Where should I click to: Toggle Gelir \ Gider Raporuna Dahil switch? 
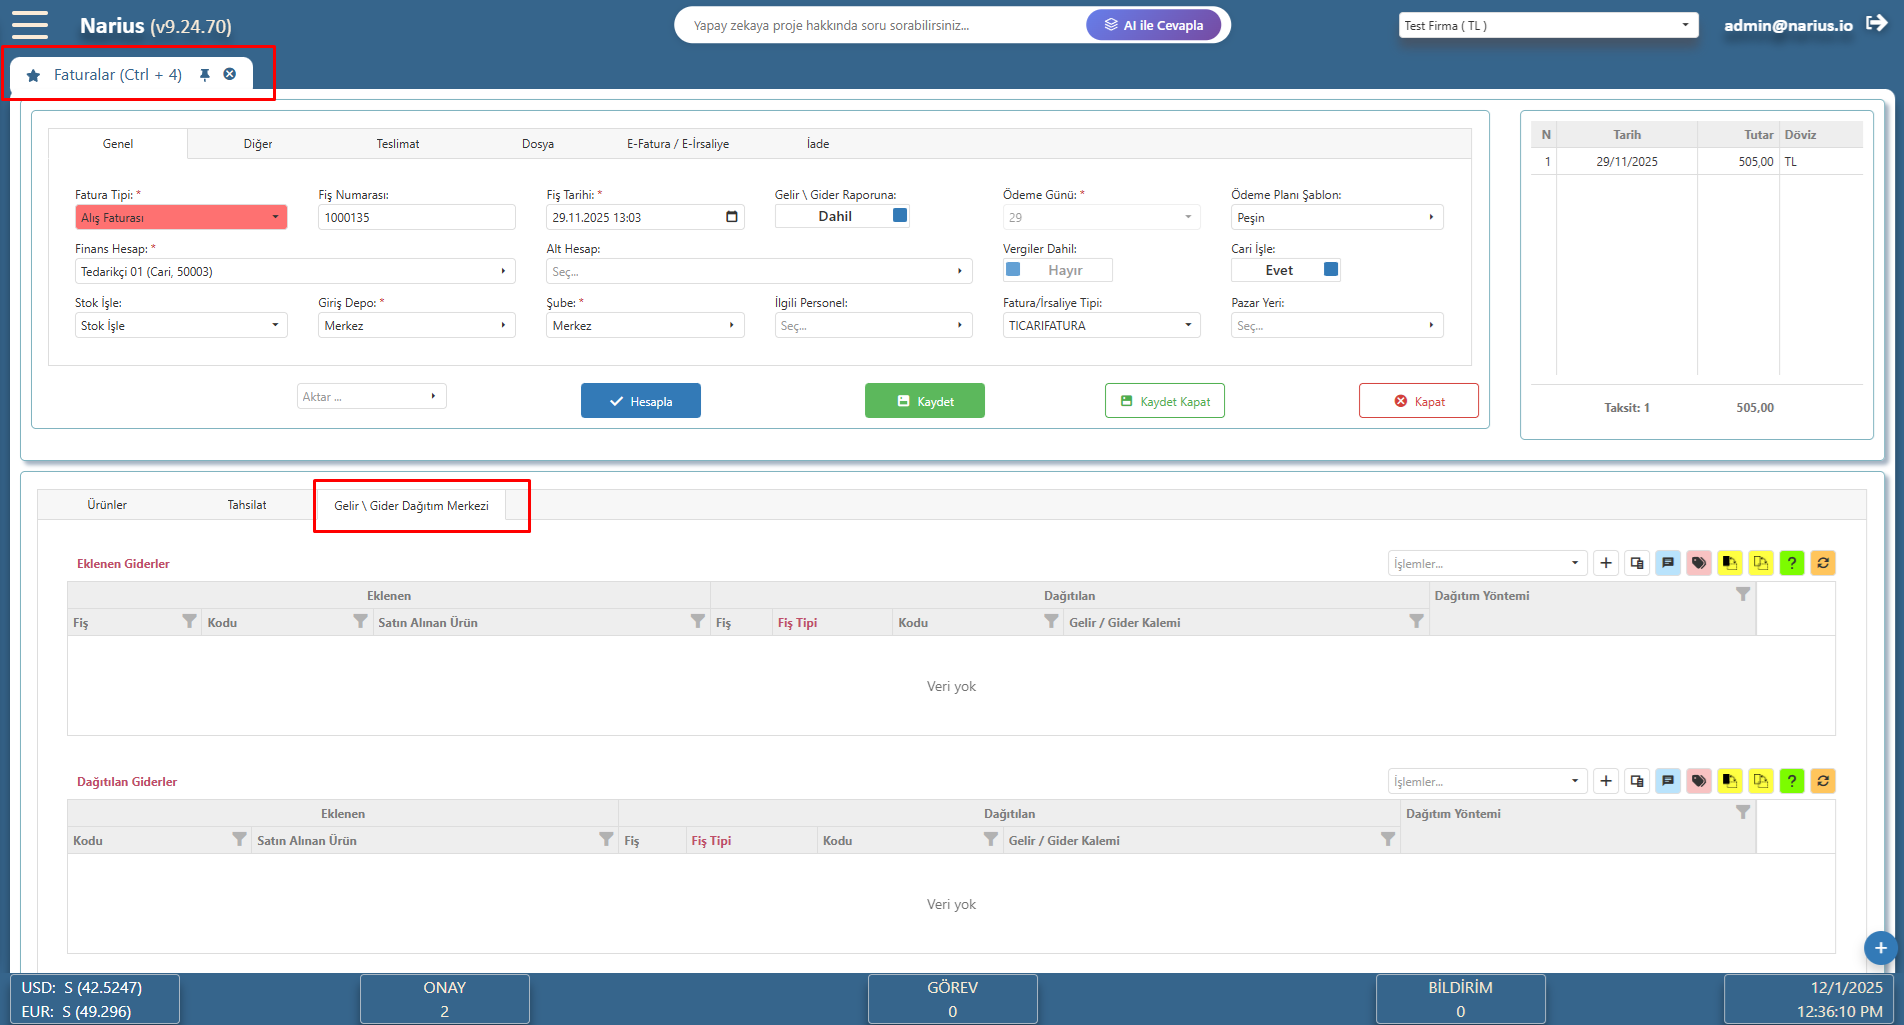842,216
